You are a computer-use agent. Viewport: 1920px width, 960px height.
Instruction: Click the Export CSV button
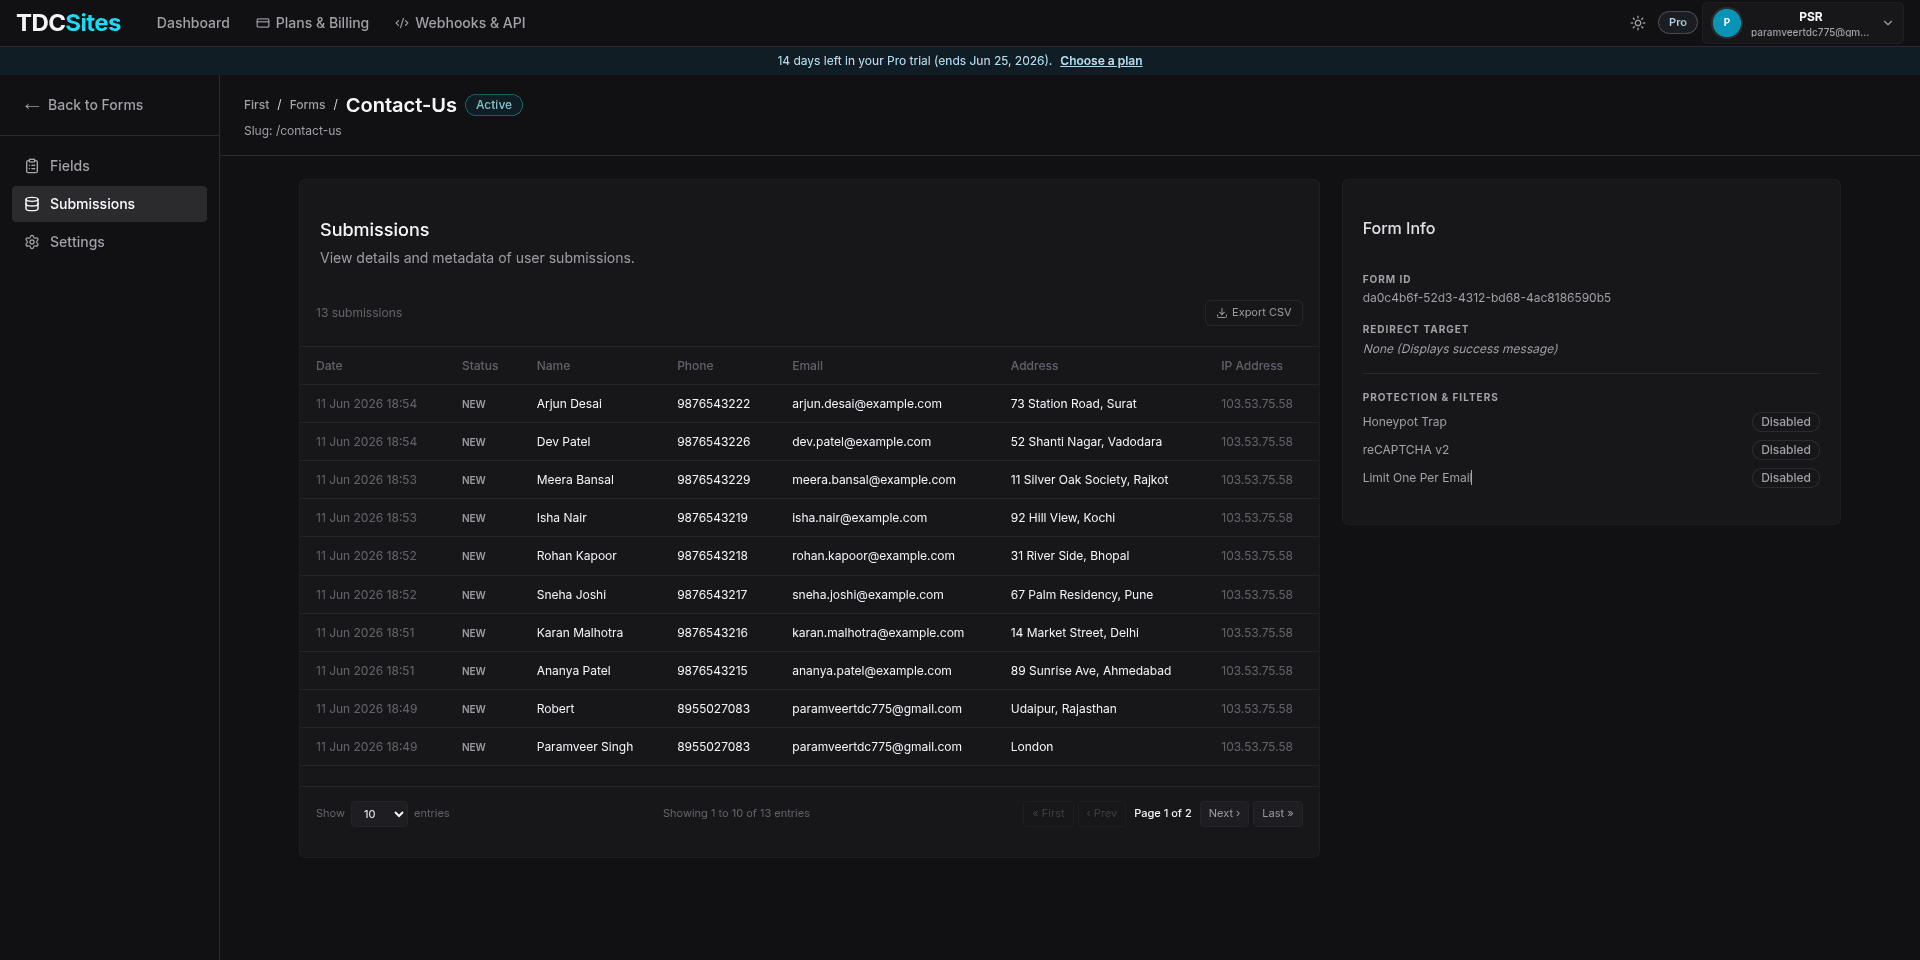point(1253,313)
